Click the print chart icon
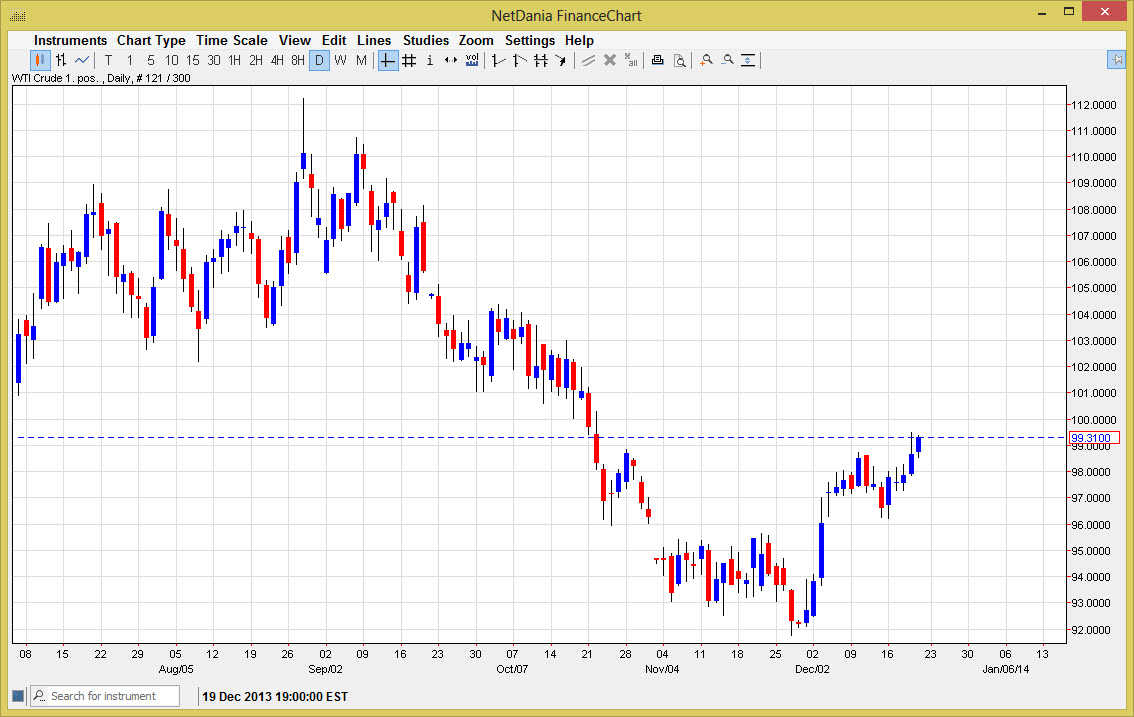Image resolution: width=1134 pixels, height=717 pixels. [x=657, y=60]
